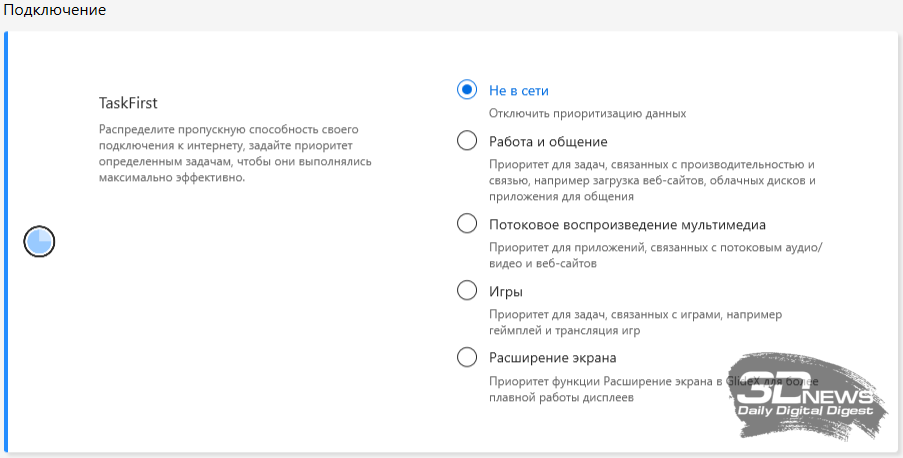
Task: Click the "Игры" option label
Action: point(506,291)
